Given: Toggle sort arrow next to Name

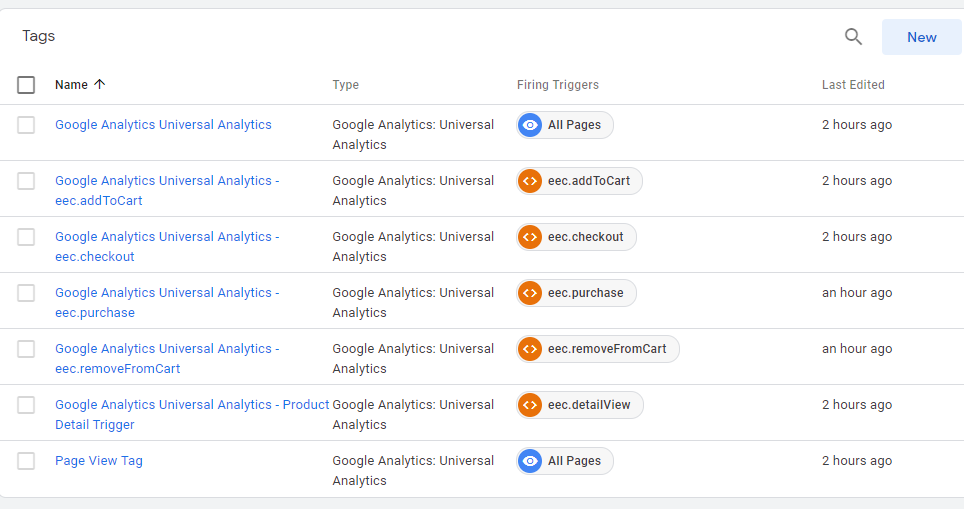Looking at the screenshot, I should (x=100, y=84).
